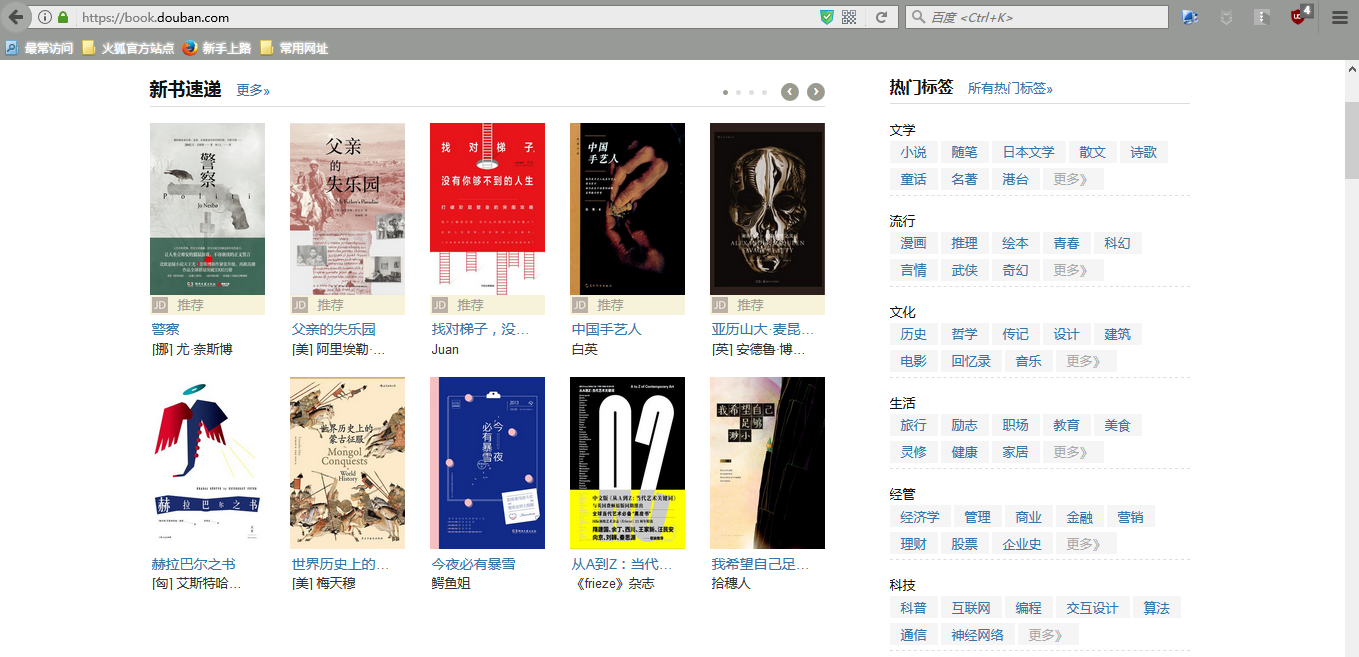The width and height of the screenshot is (1359, 657).
Task: Select the 小说 tag
Action: click(x=913, y=152)
